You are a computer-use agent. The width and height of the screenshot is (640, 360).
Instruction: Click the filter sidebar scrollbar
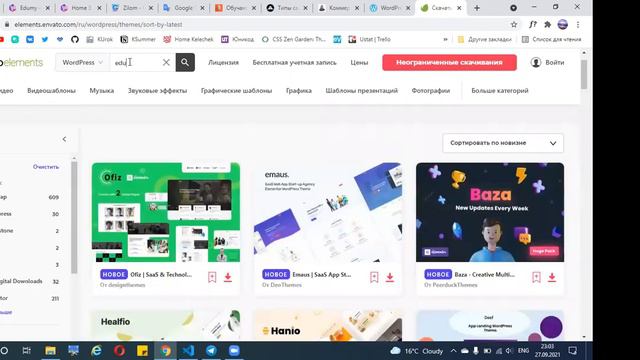pyautogui.click(x=74, y=217)
